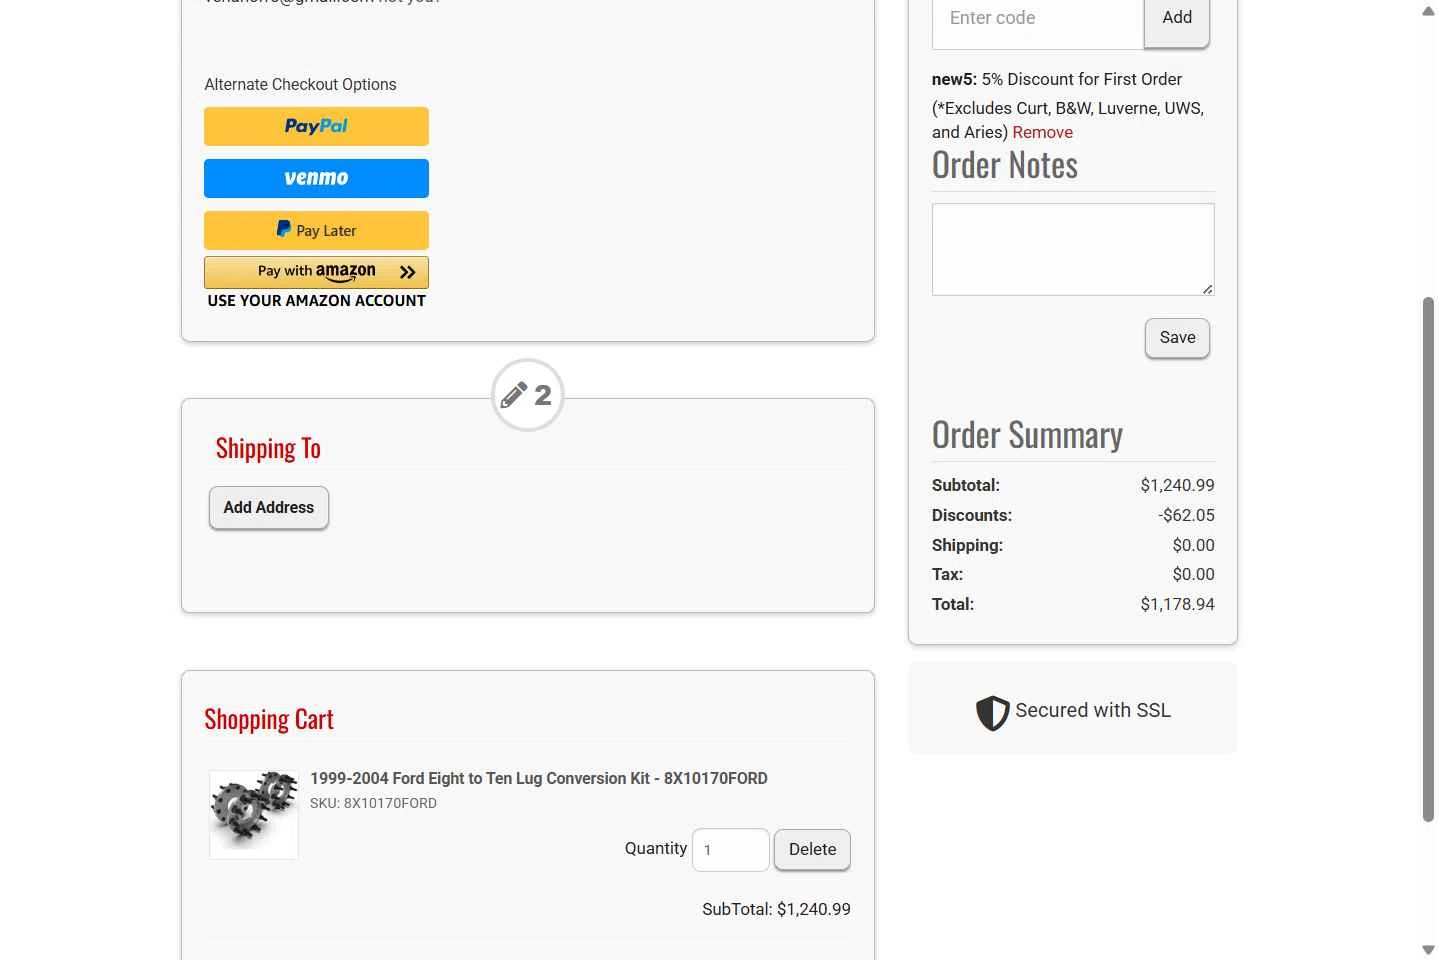Click the scrollbar up arrow
The height and width of the screenshot is (960, 1438).
click(1428, 11)
